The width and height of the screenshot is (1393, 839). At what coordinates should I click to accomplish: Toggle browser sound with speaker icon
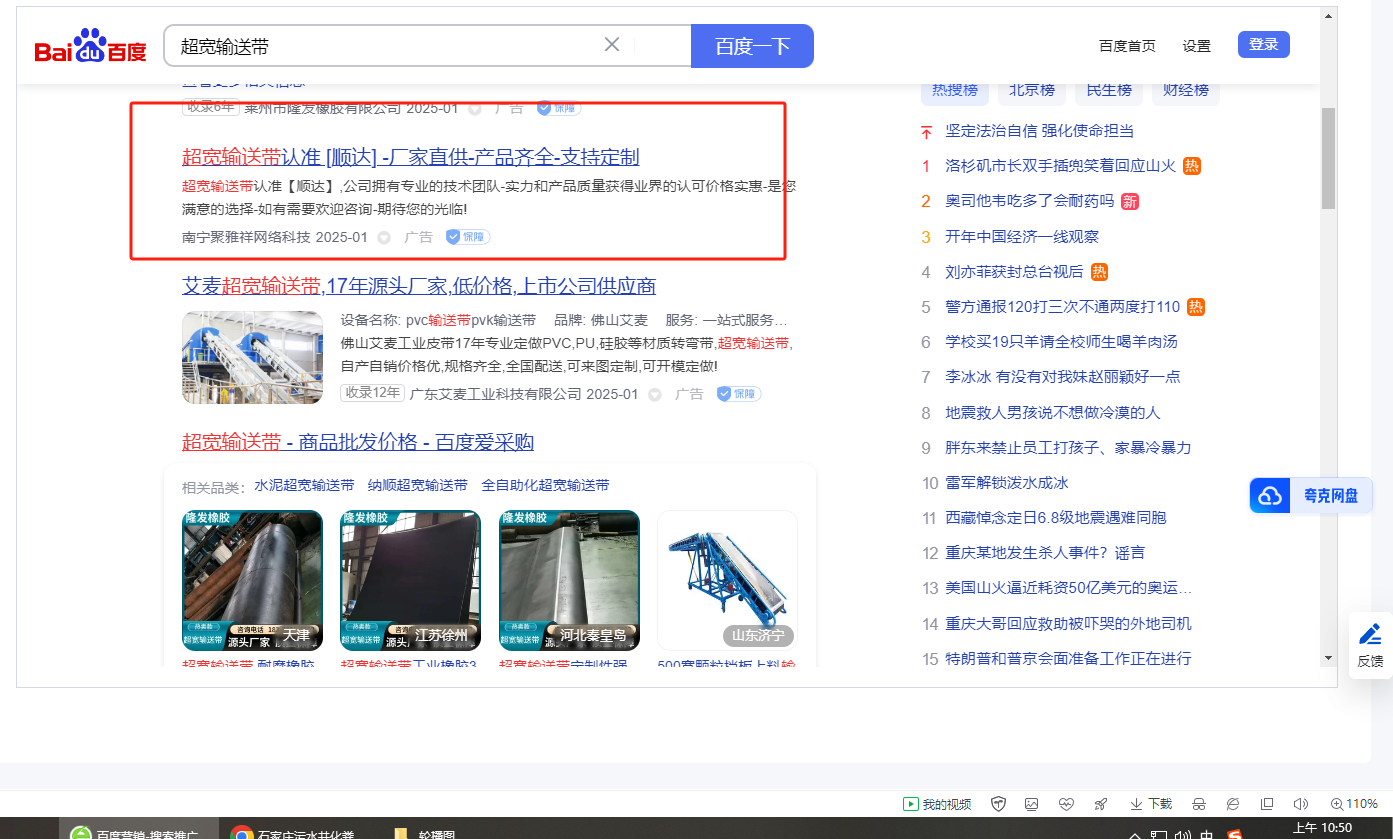tap(1300, 804)
